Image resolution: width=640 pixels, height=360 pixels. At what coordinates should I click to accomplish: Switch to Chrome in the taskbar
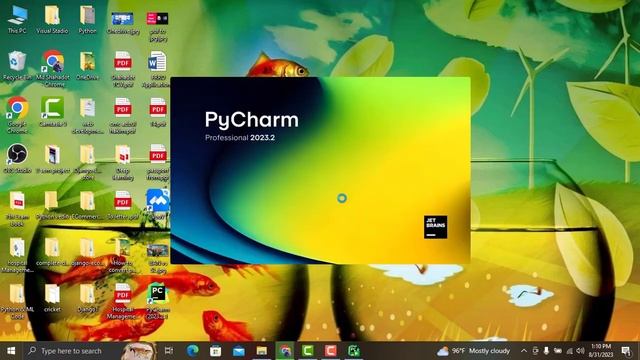[285, 351]
